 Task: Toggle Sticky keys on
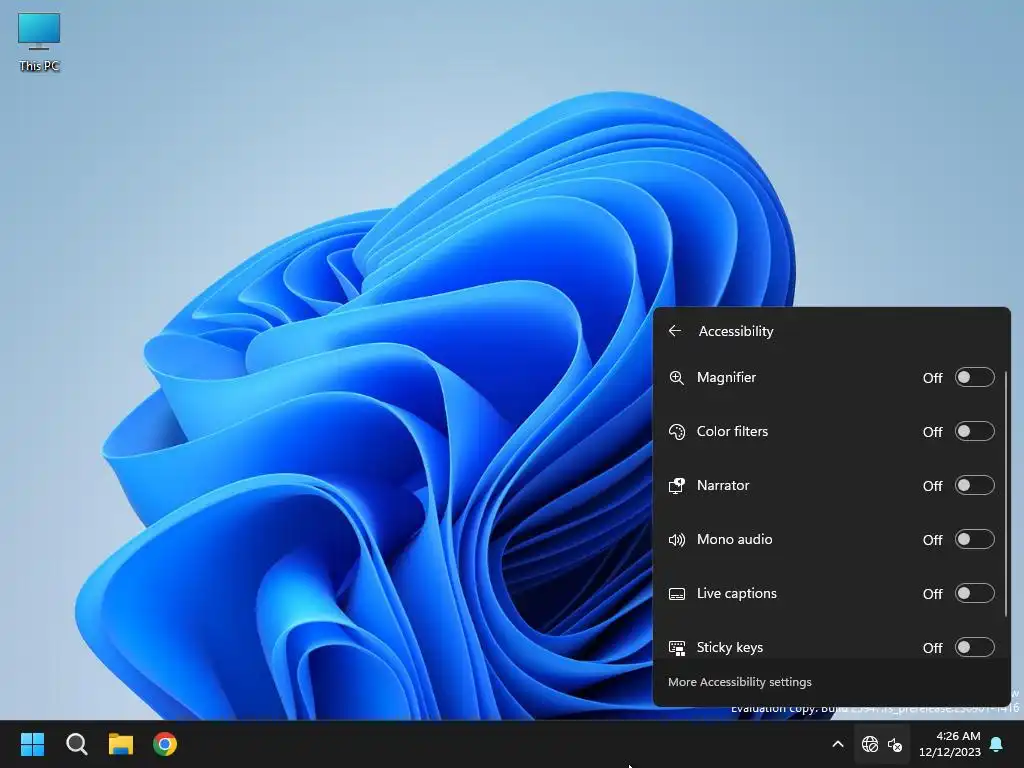[974, 647]
